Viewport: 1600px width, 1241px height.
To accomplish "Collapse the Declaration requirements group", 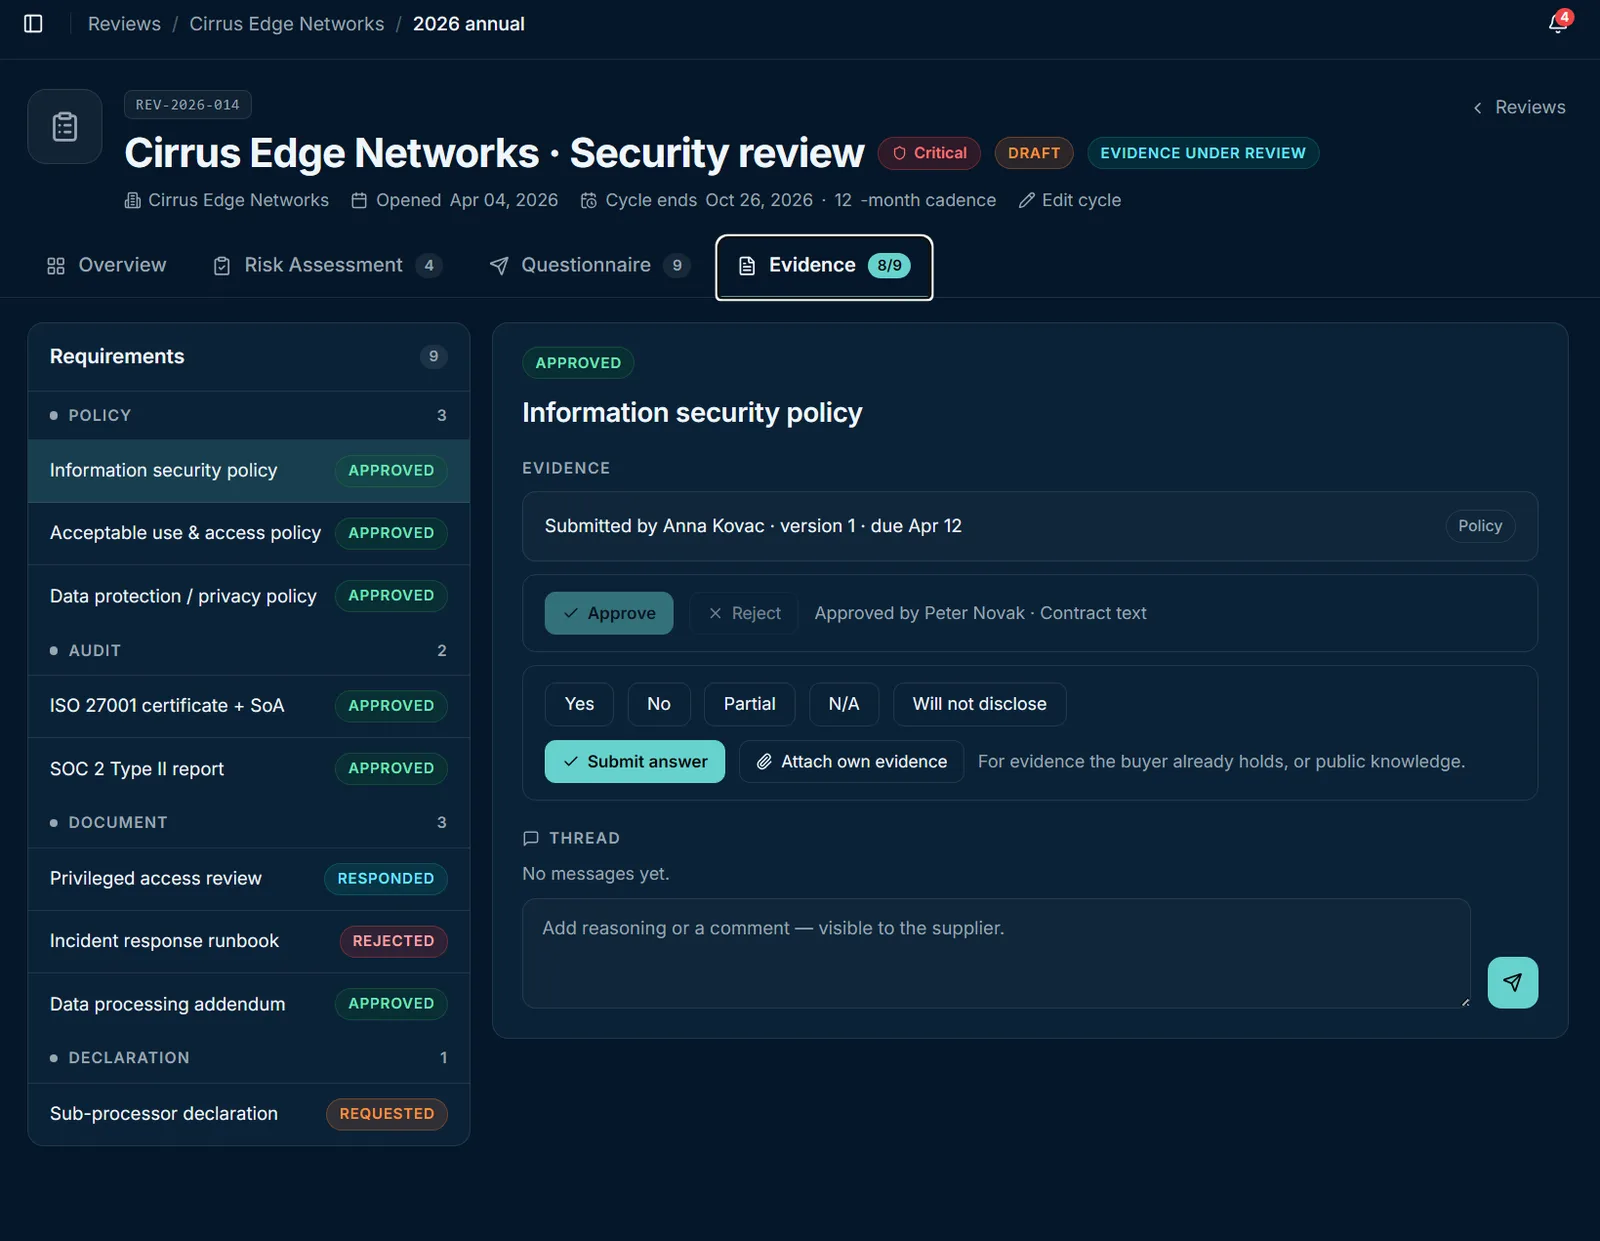I will tap(249, 1058).
